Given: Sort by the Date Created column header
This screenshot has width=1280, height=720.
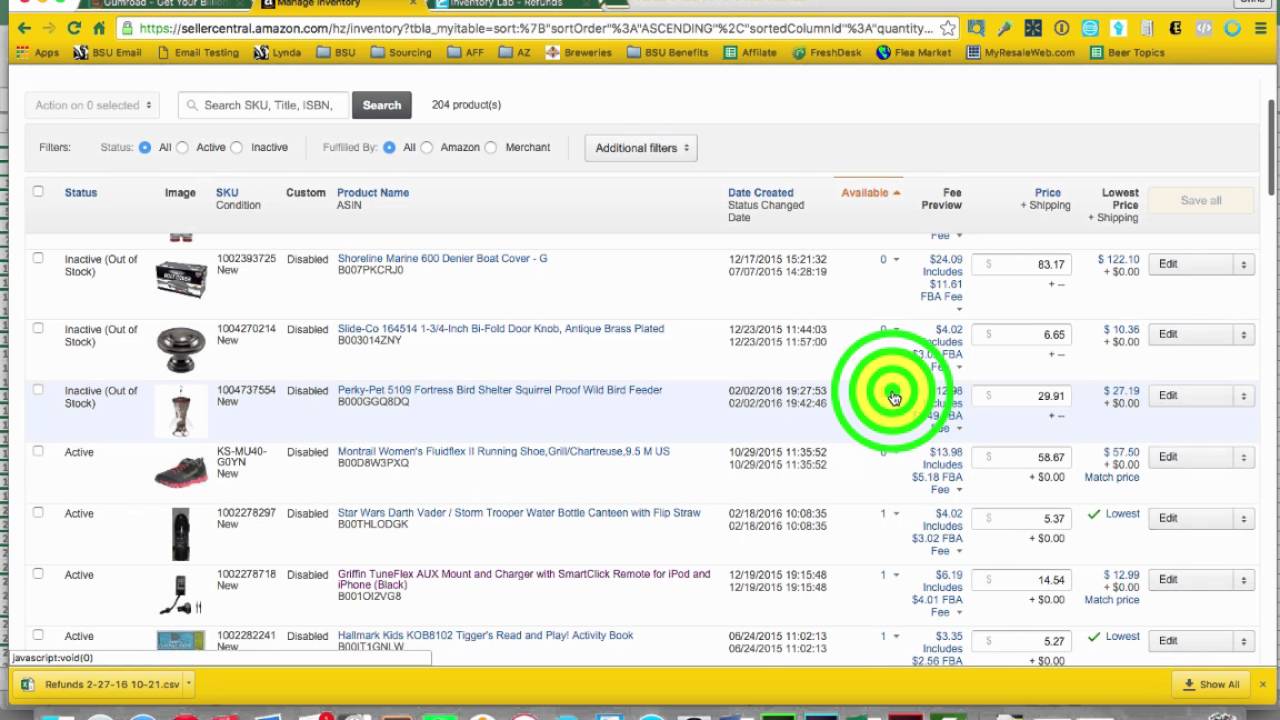Looking at the screenshot, I should [x=760, y=193].
